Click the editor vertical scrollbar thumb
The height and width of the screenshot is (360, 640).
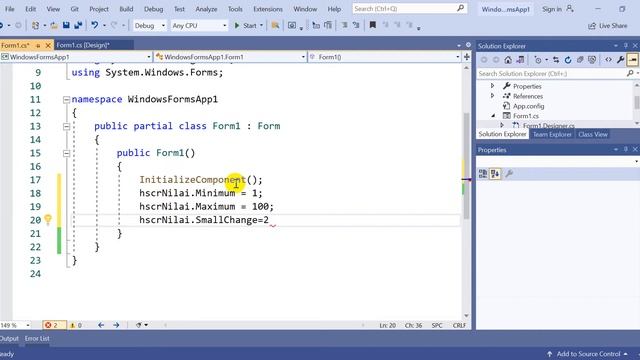coord(466,165)
